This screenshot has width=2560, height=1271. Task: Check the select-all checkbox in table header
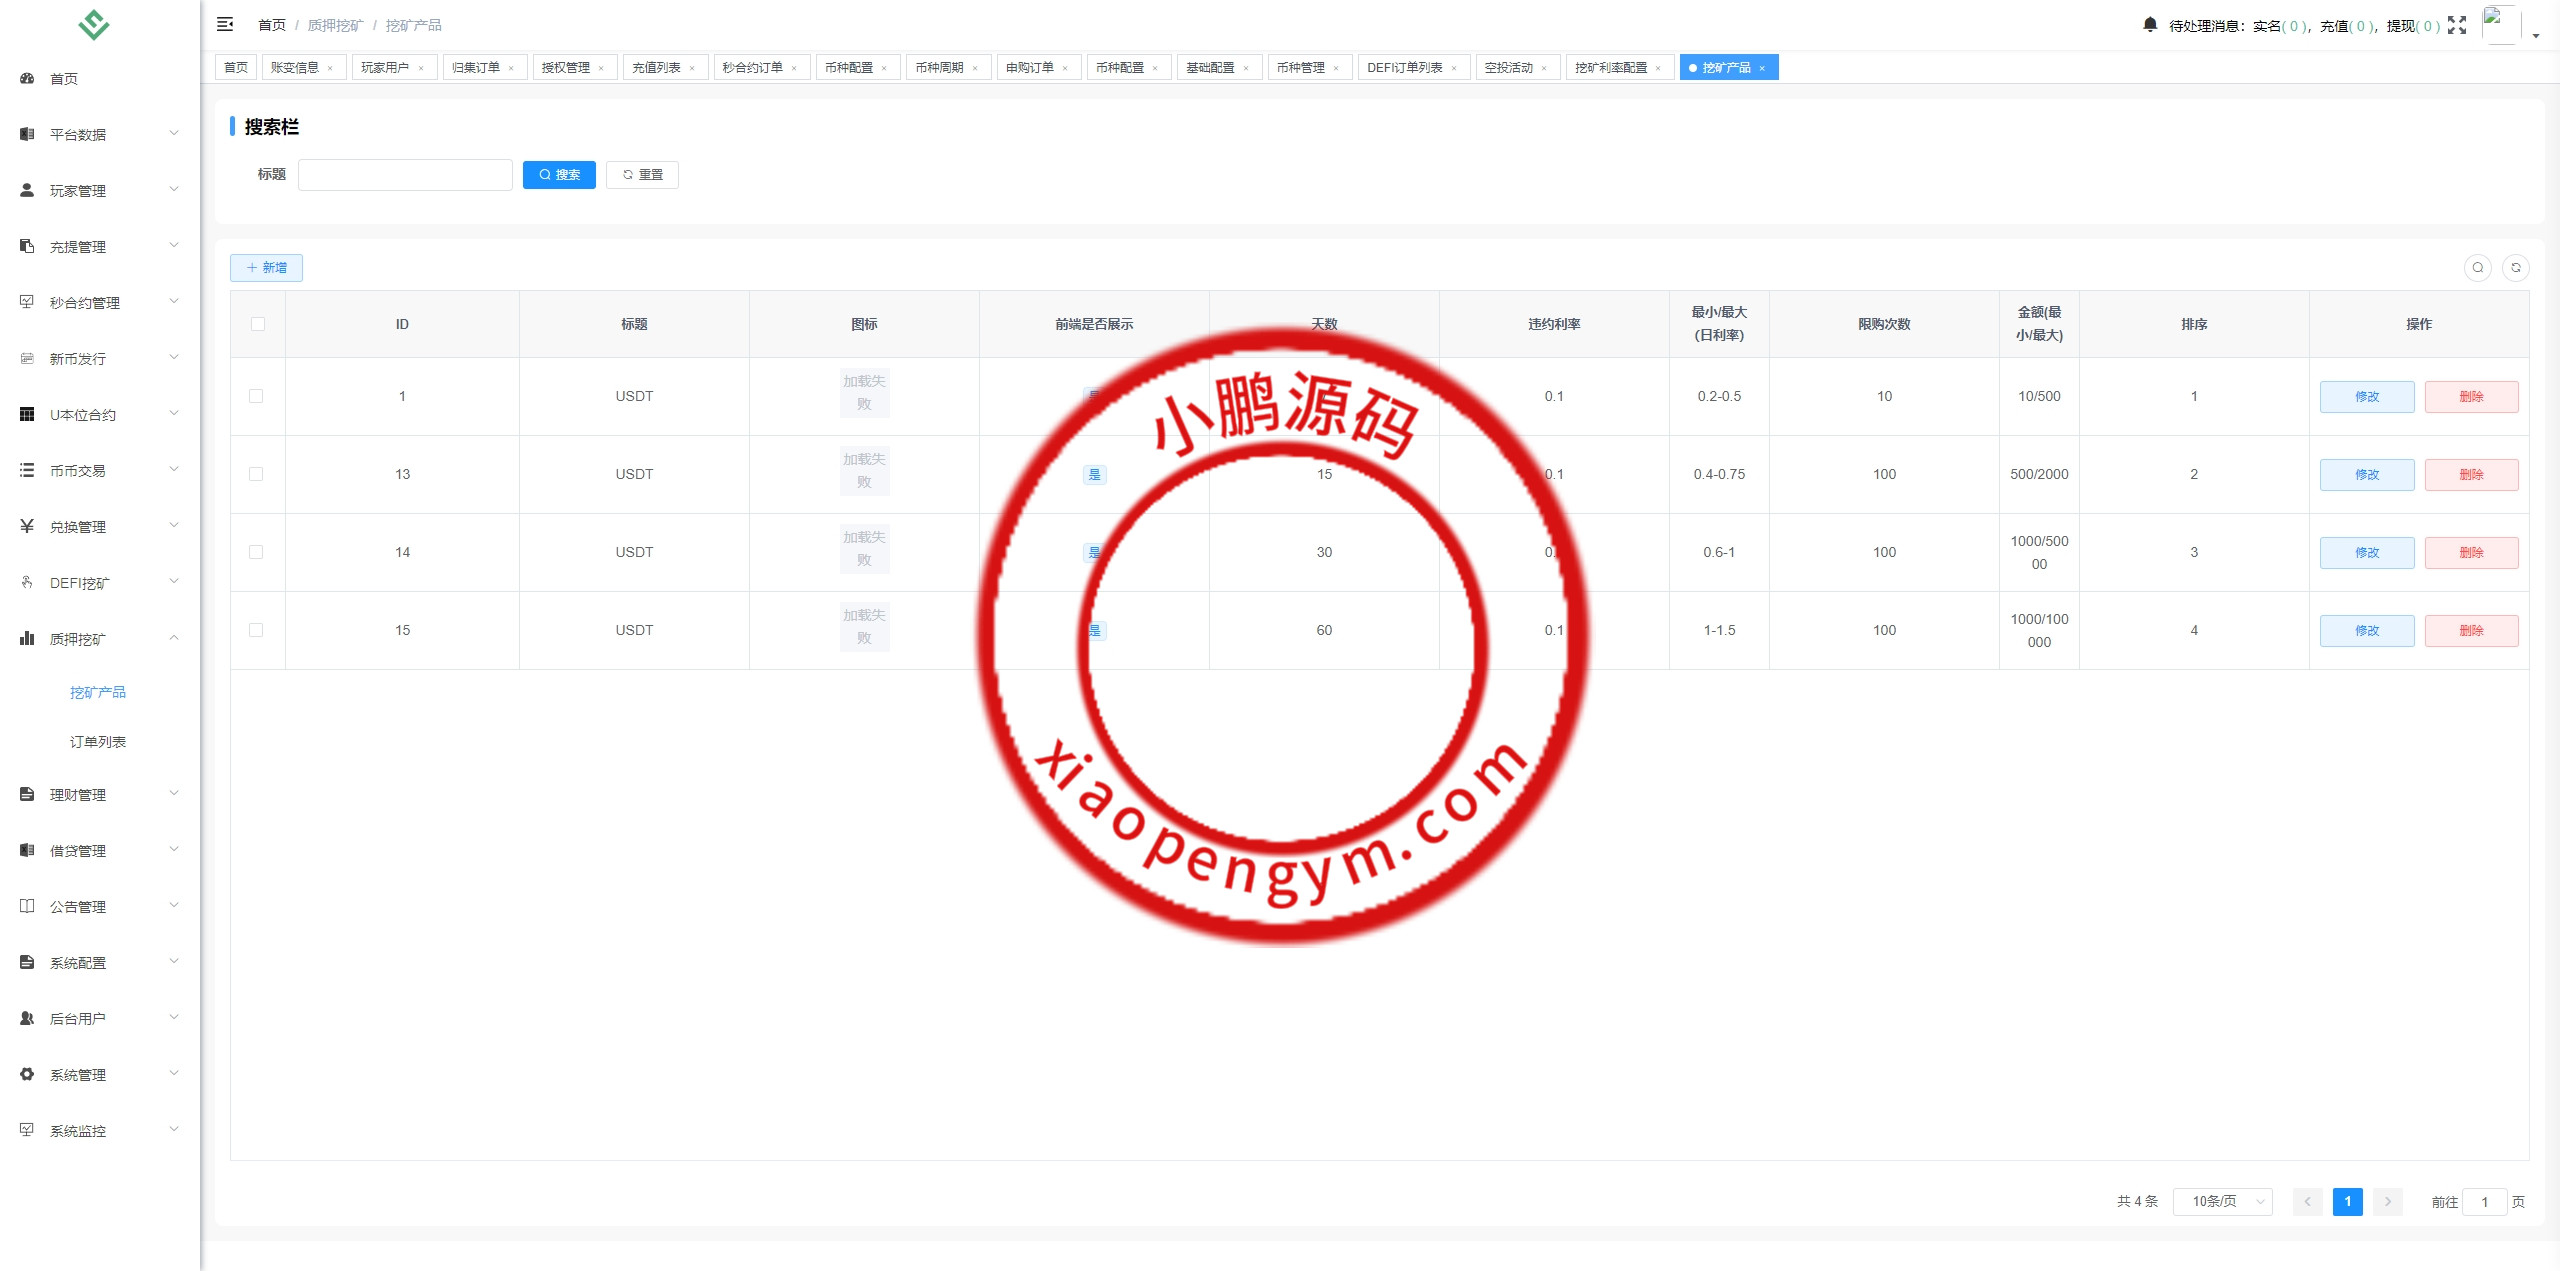click(258, 324)
